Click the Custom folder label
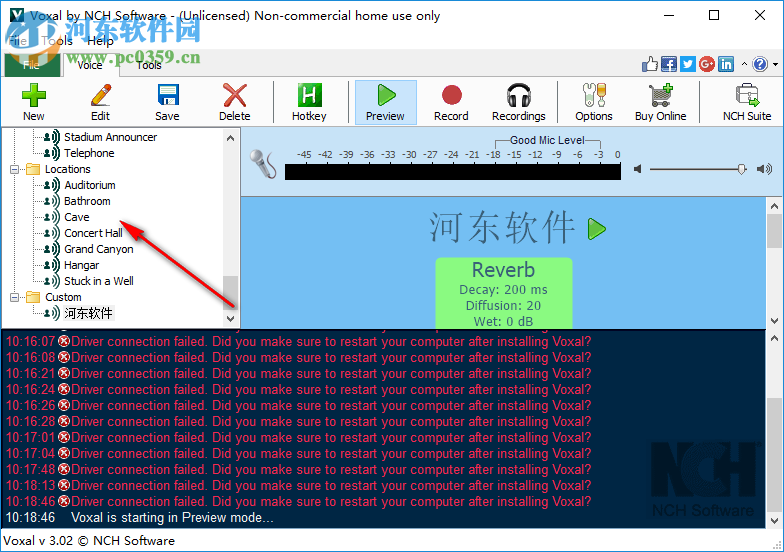Screen dimensions: 784x552 (x=63, y=297)
